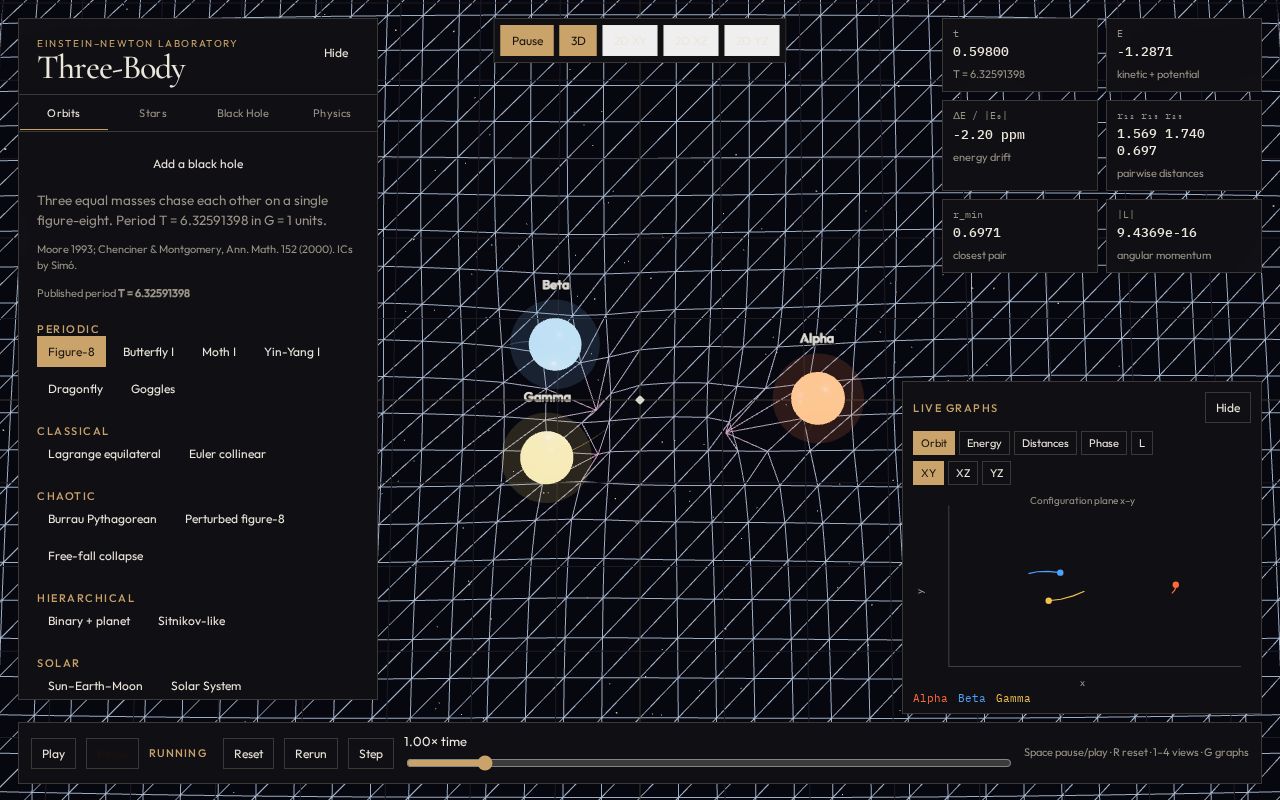Show the Energy graph
1280x800 pixels.
coord(984,443)
